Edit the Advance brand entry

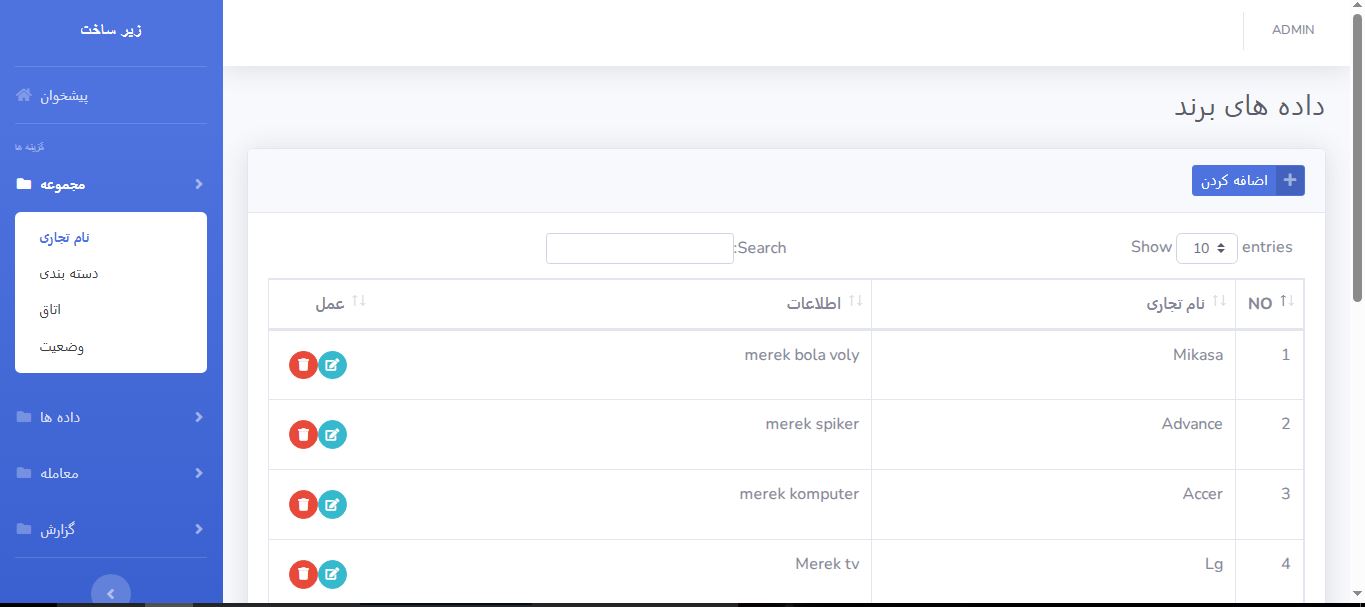pos(333,435)
